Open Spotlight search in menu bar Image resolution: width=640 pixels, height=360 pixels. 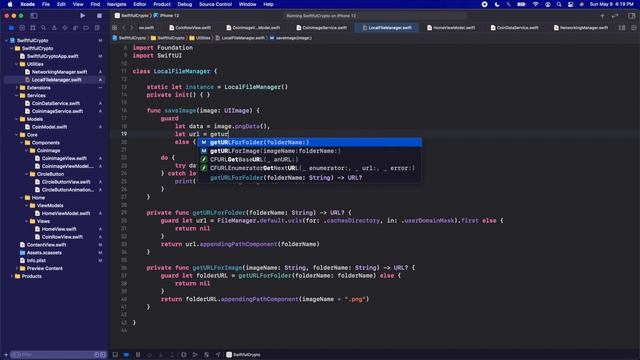pos(559,4)
